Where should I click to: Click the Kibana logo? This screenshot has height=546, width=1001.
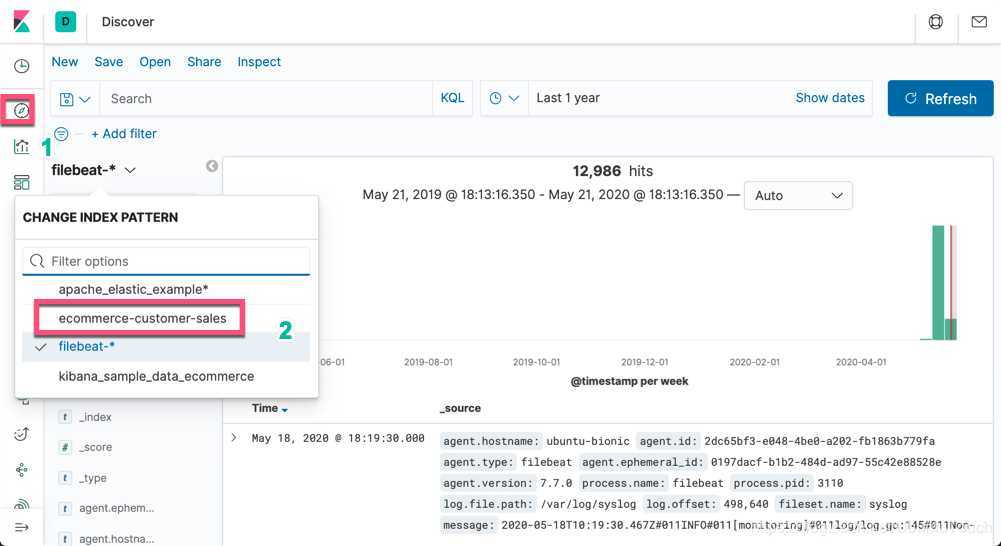21,21
